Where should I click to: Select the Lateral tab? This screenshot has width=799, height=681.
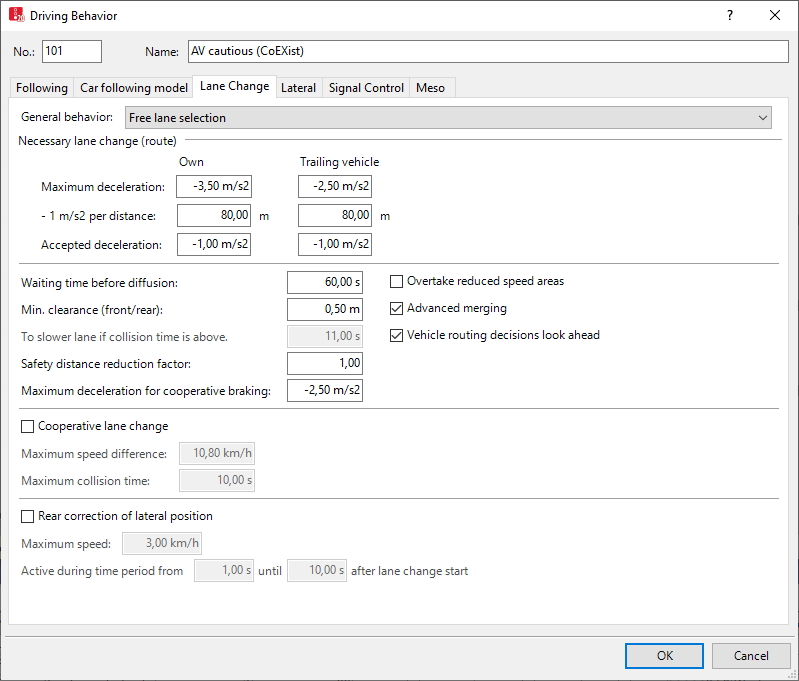coord(298,88)
